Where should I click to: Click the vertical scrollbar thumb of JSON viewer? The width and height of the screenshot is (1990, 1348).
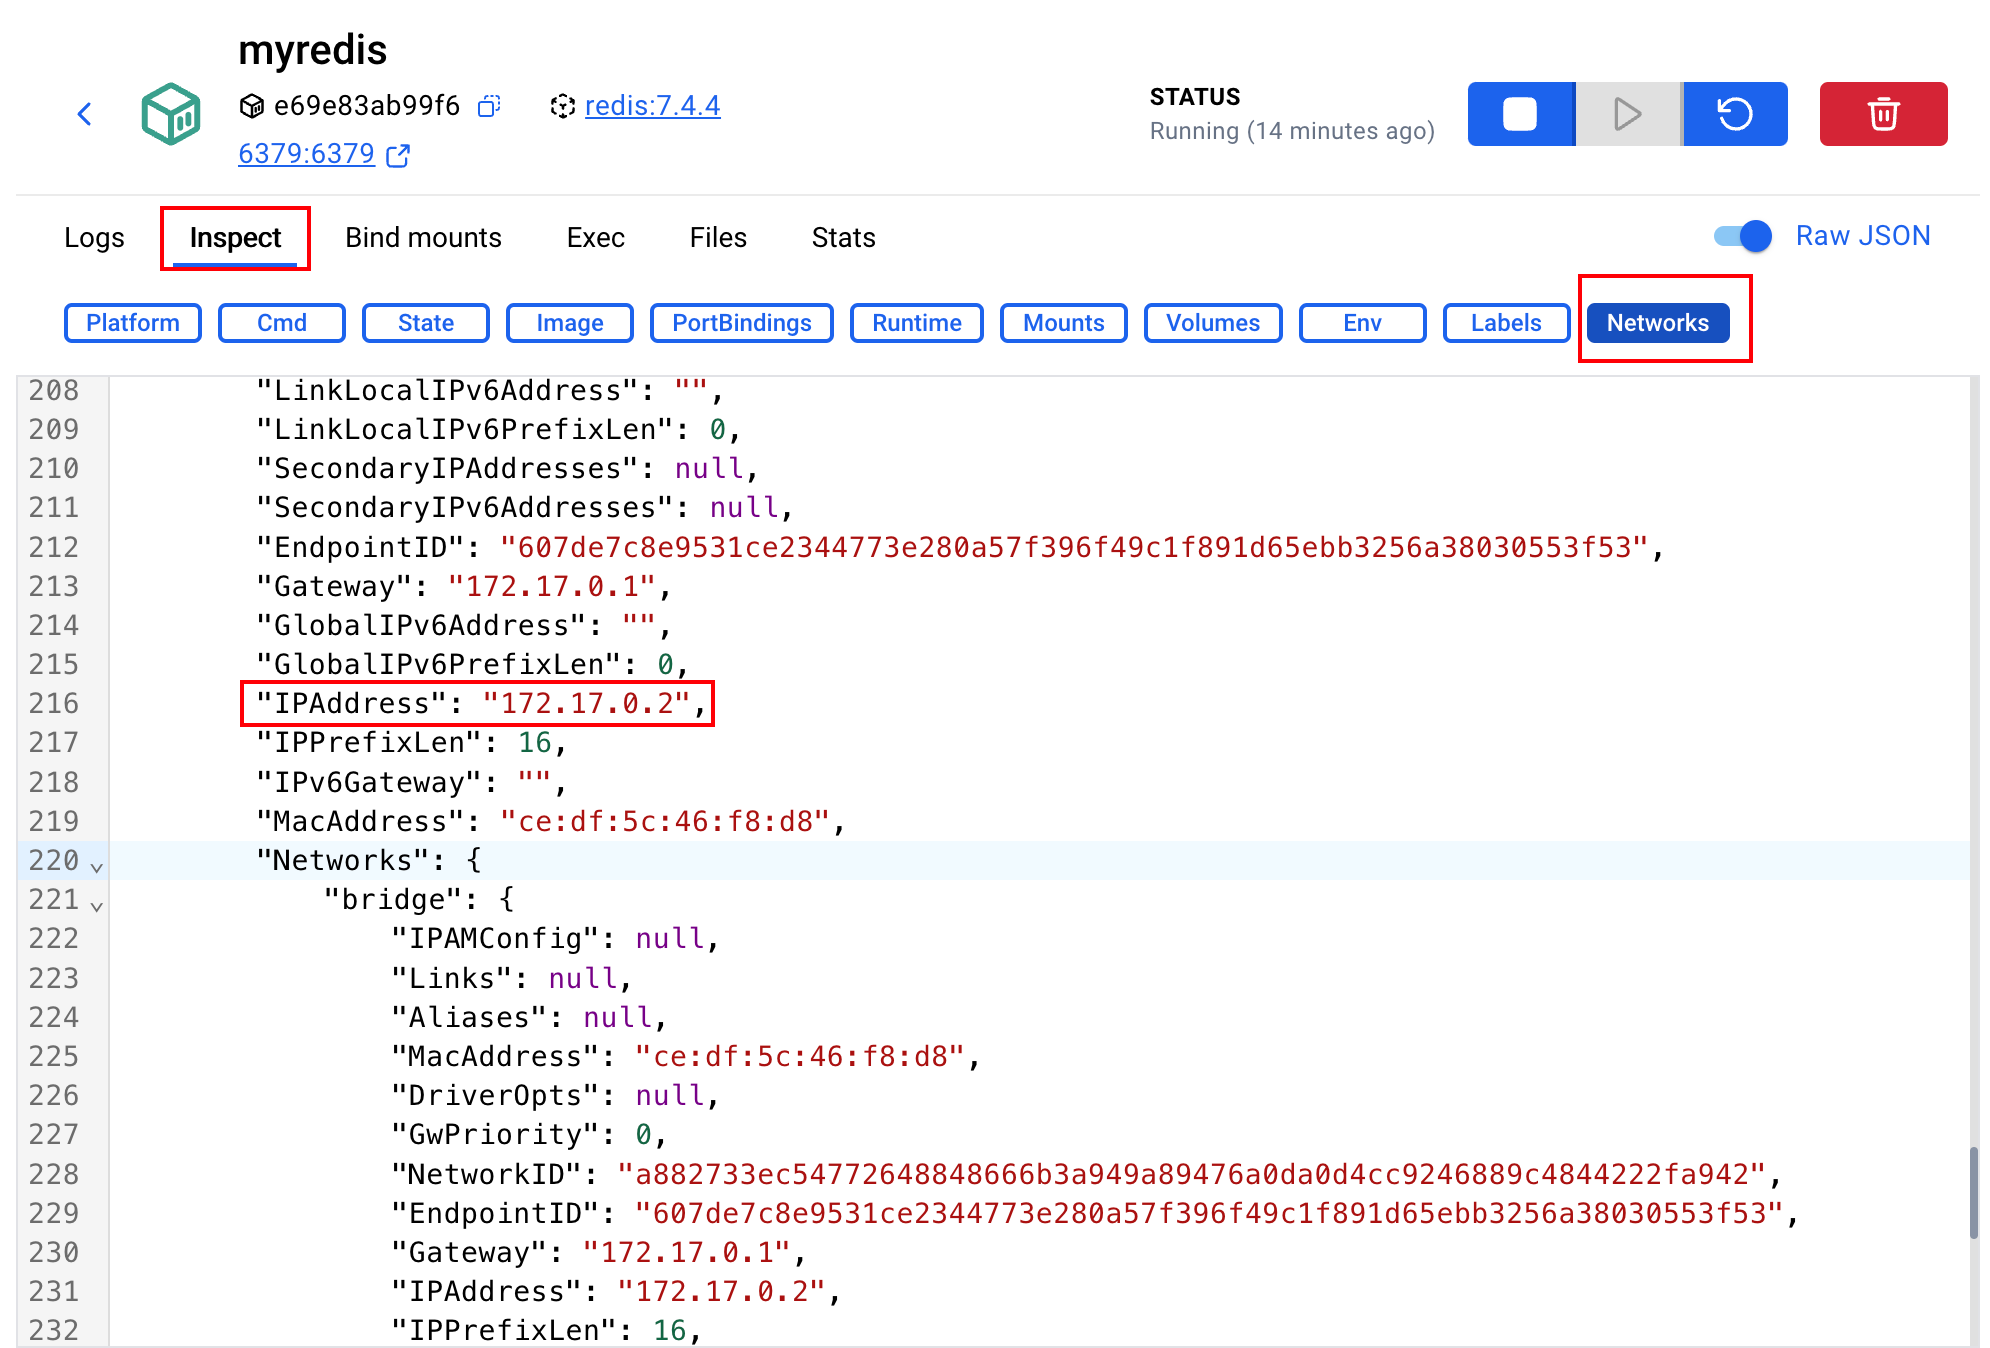[1974, 1192]
